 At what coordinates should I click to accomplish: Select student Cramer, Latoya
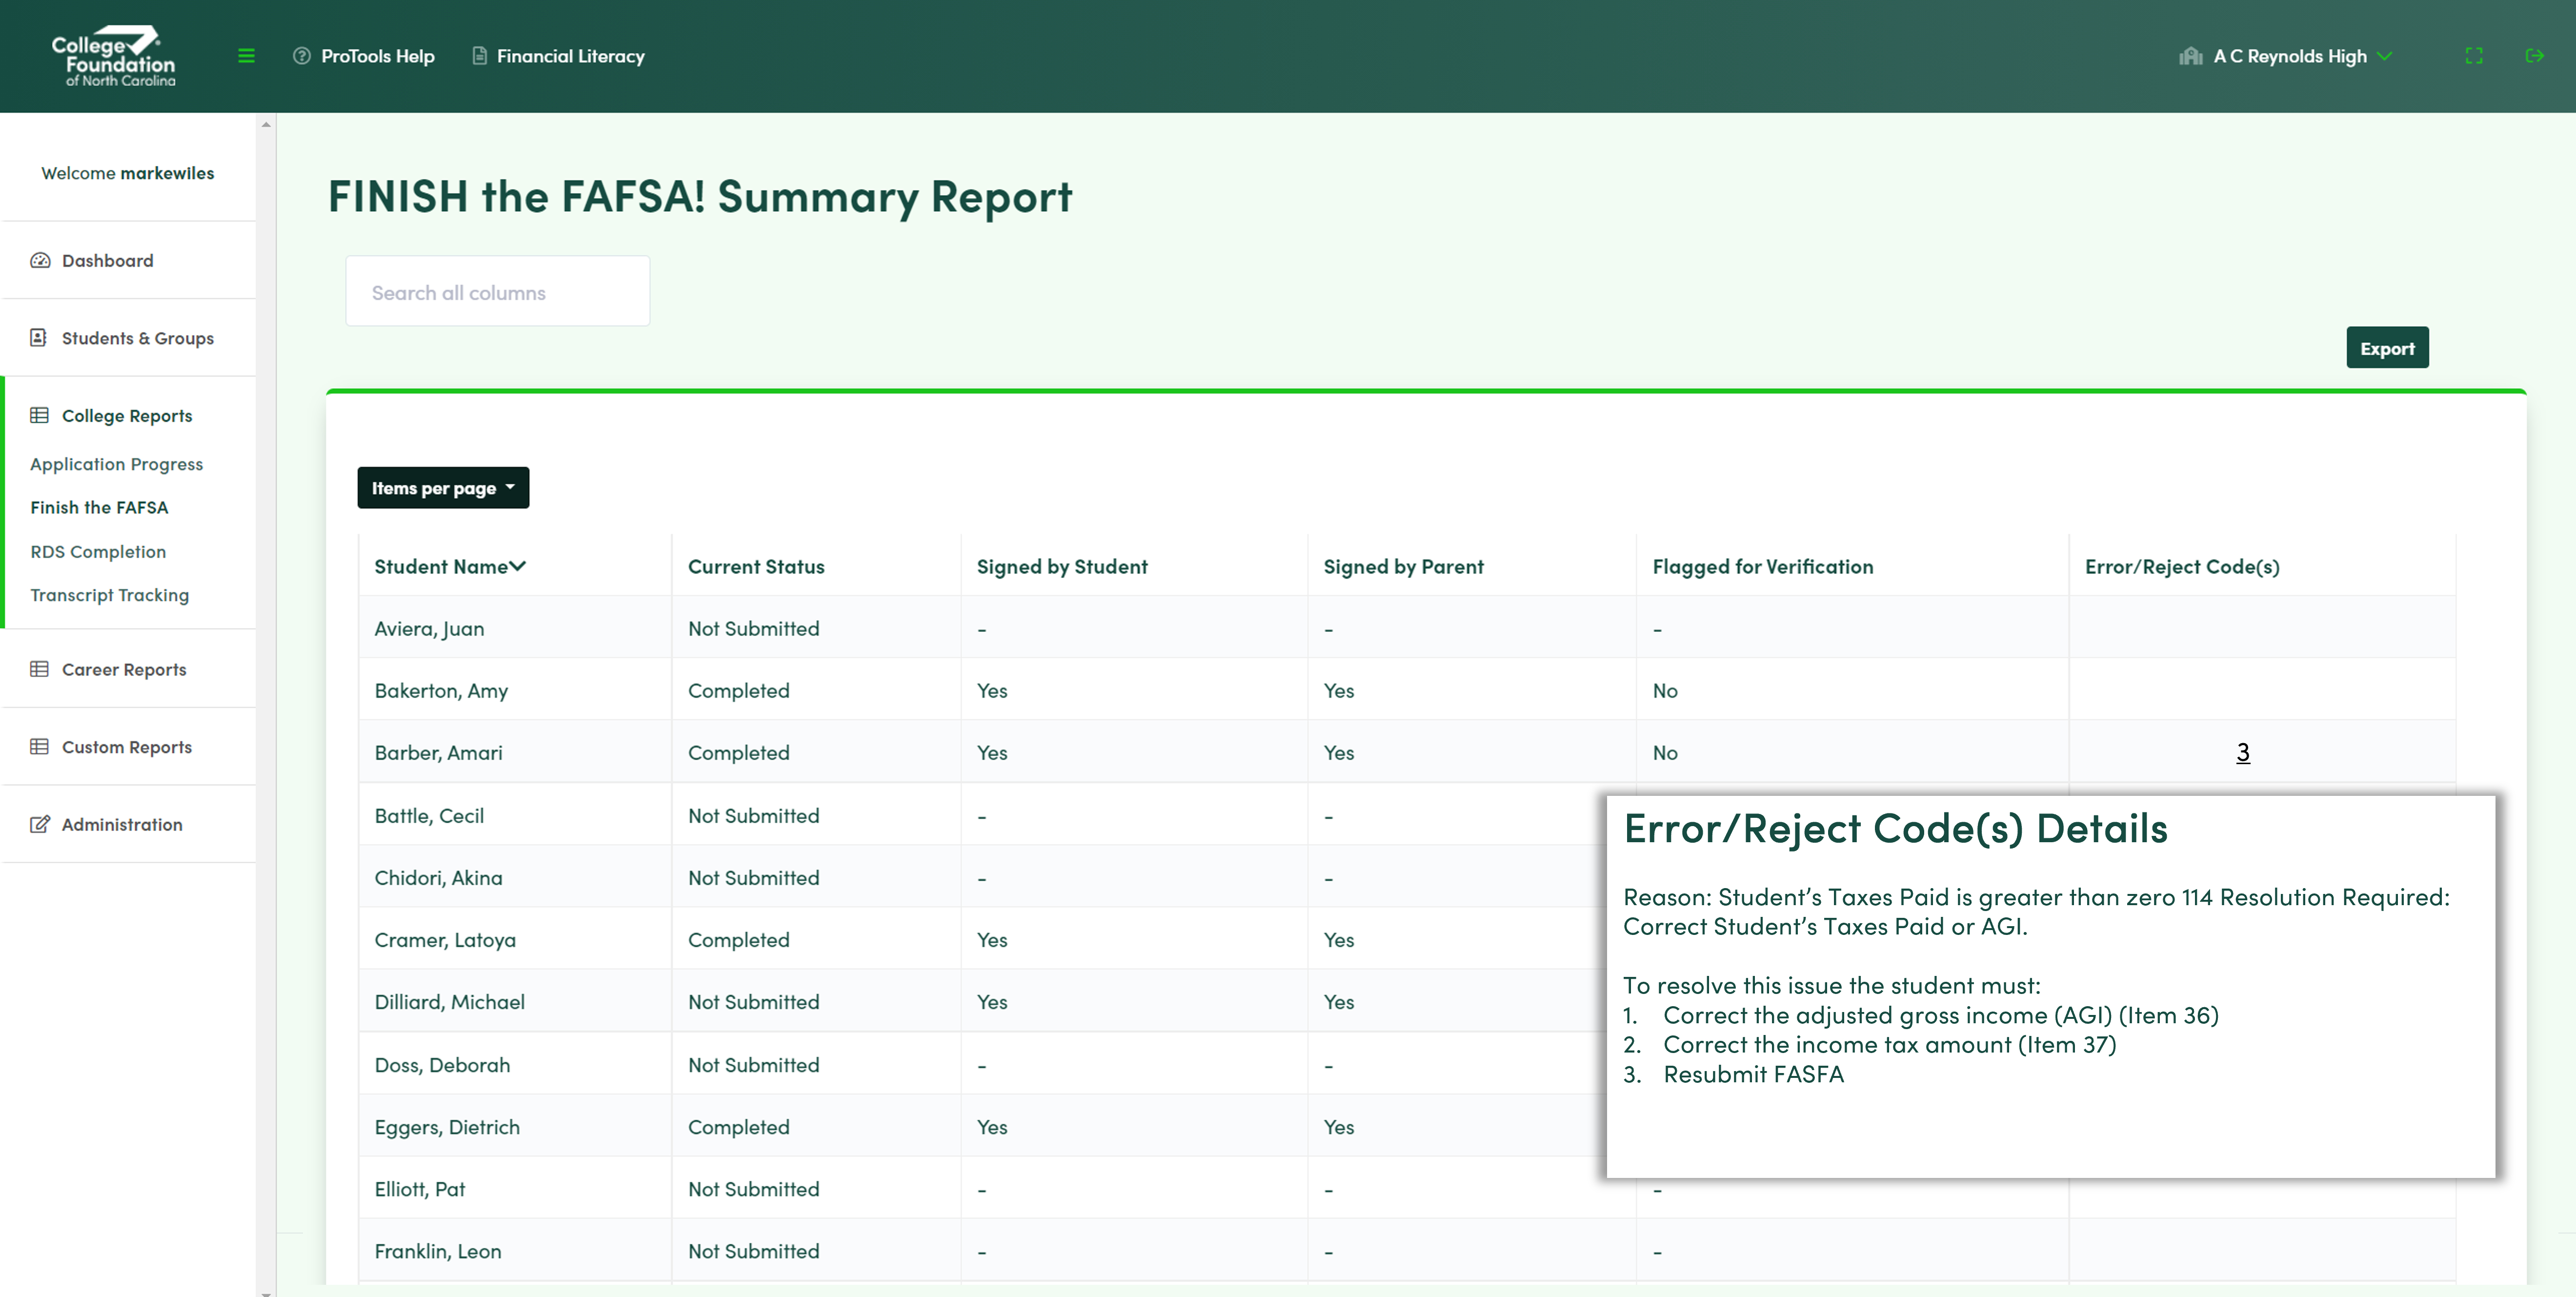pos(445,940)
